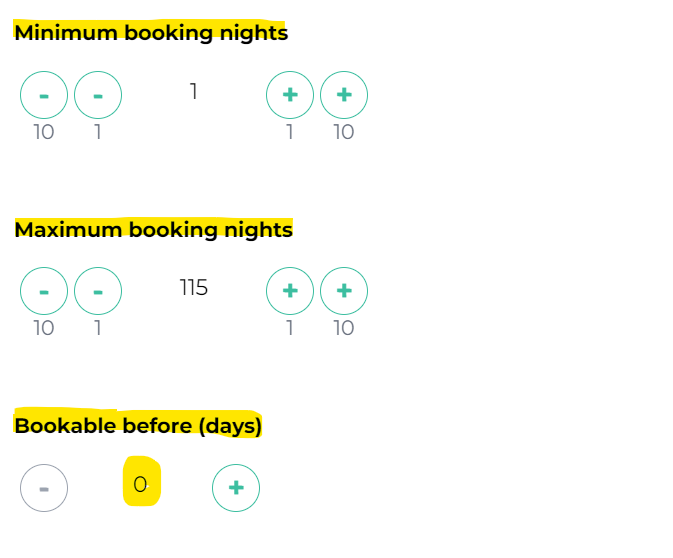Click the highlighted Bookable before value 0
The image size is (673, 558).
point(141,485)
